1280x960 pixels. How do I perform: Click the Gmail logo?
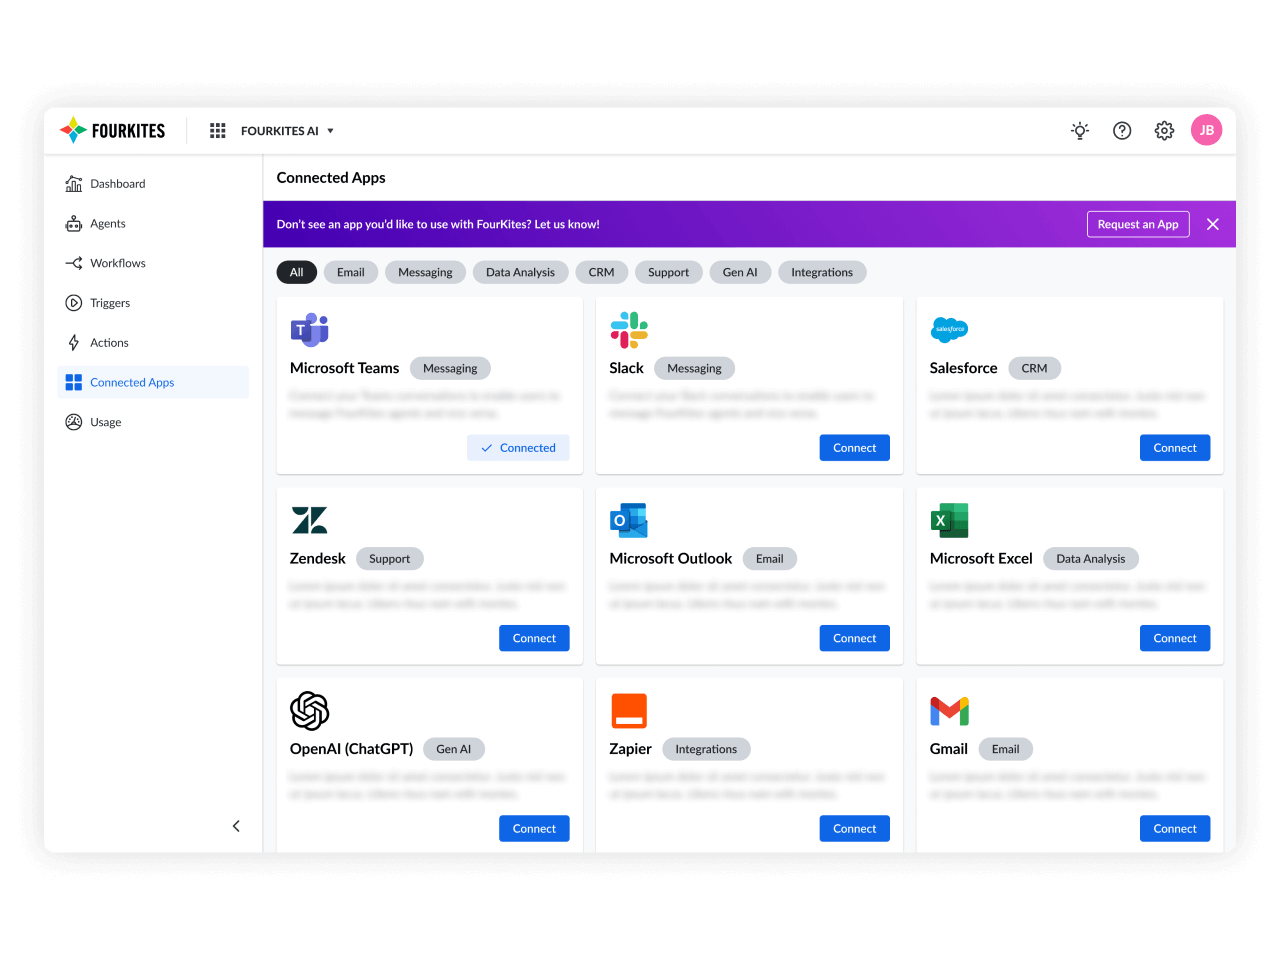point(949,711)
